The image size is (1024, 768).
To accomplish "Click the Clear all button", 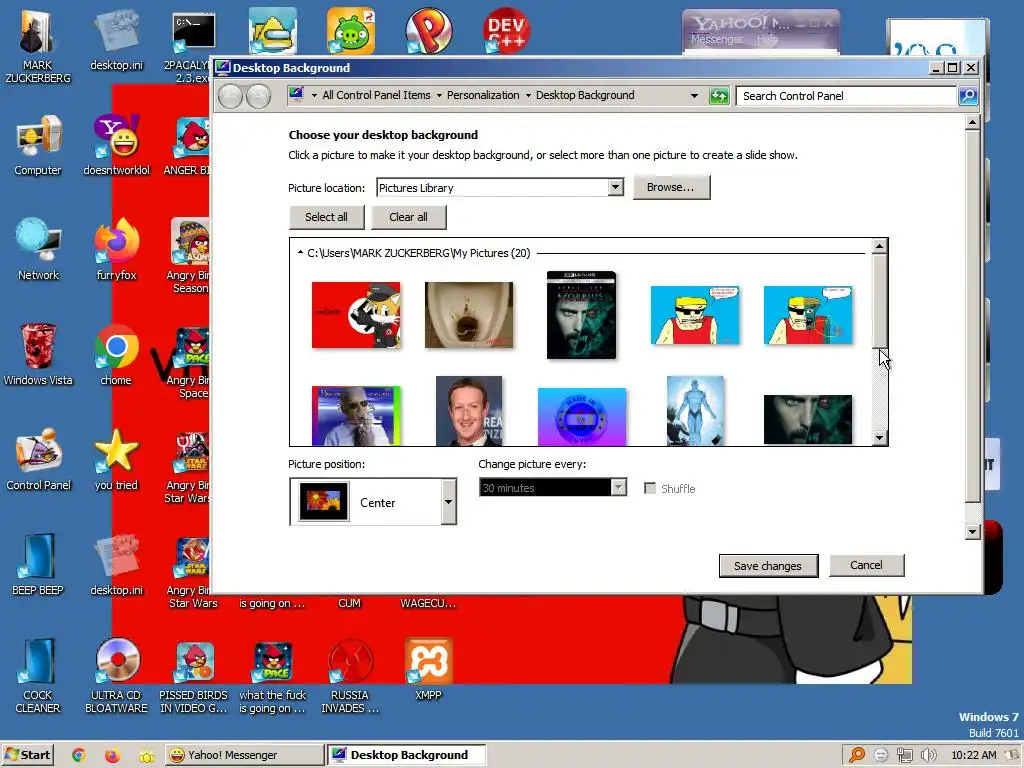I will [x=408, y=217].
